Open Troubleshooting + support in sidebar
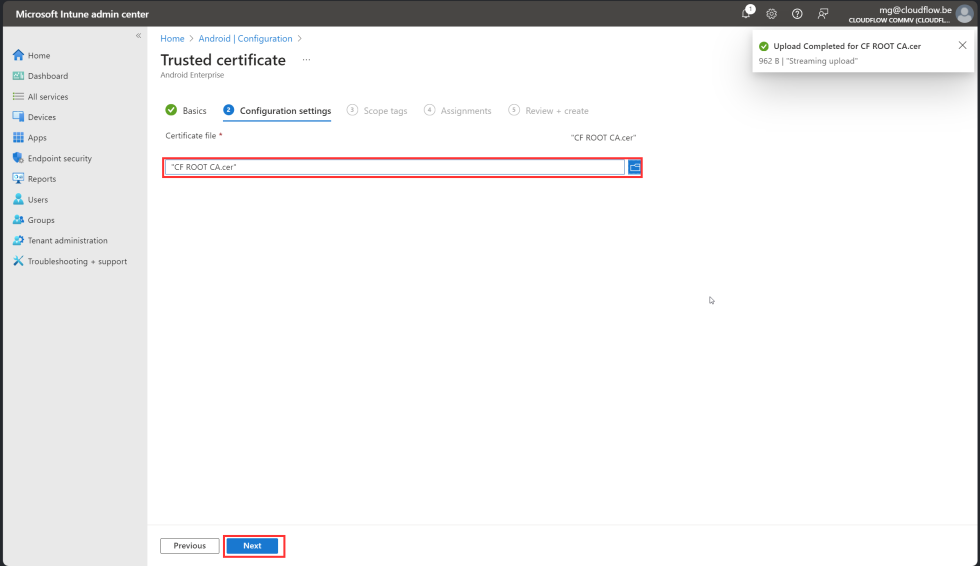This screenshot has width=980, height=566. coord(77,261)
